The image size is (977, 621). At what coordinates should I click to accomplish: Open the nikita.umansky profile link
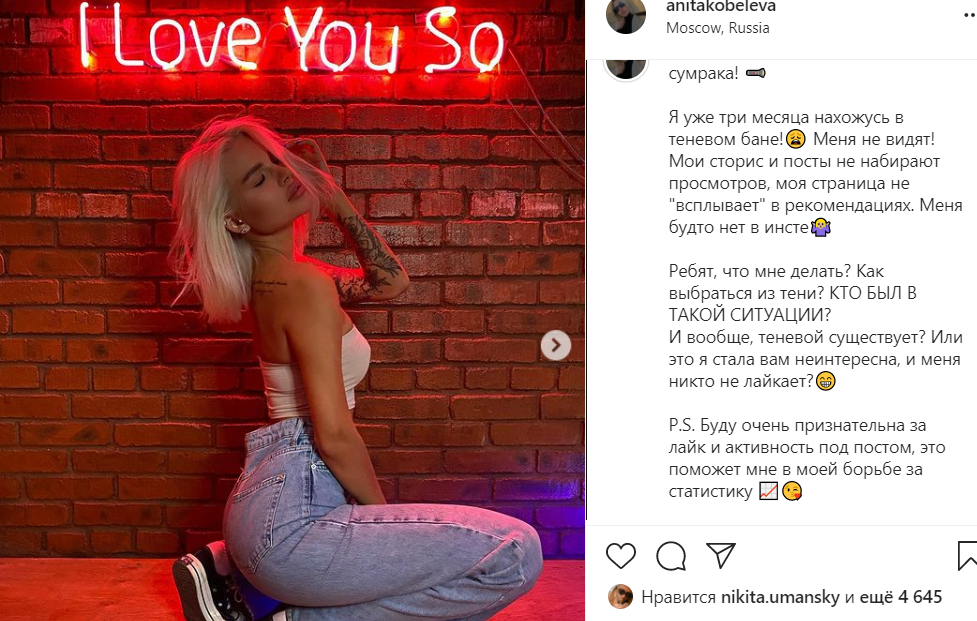pos(780,597)
